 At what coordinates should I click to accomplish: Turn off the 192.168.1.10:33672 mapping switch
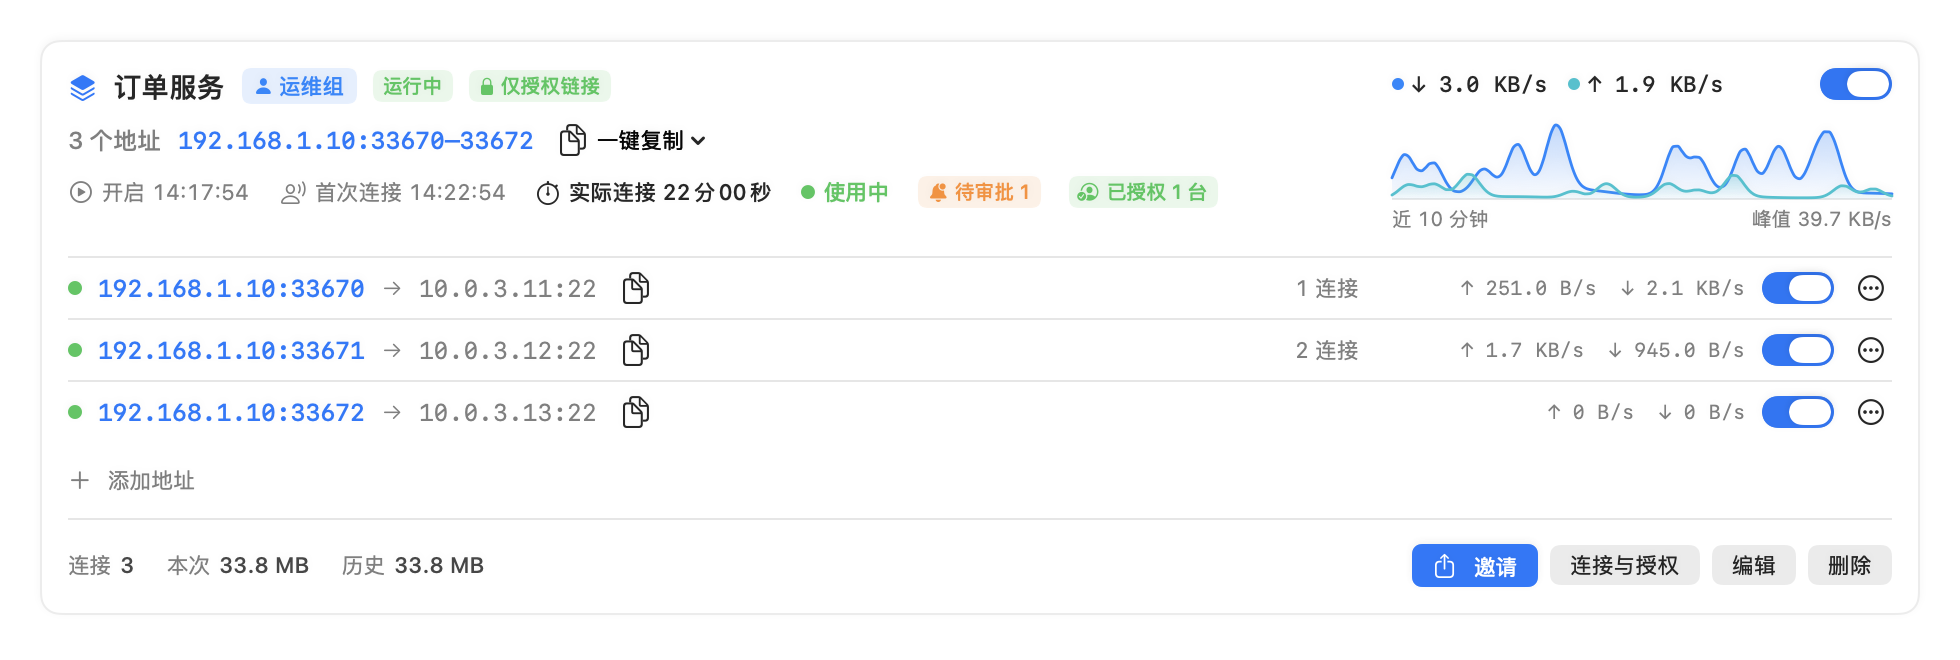[x=1797, y=412]
